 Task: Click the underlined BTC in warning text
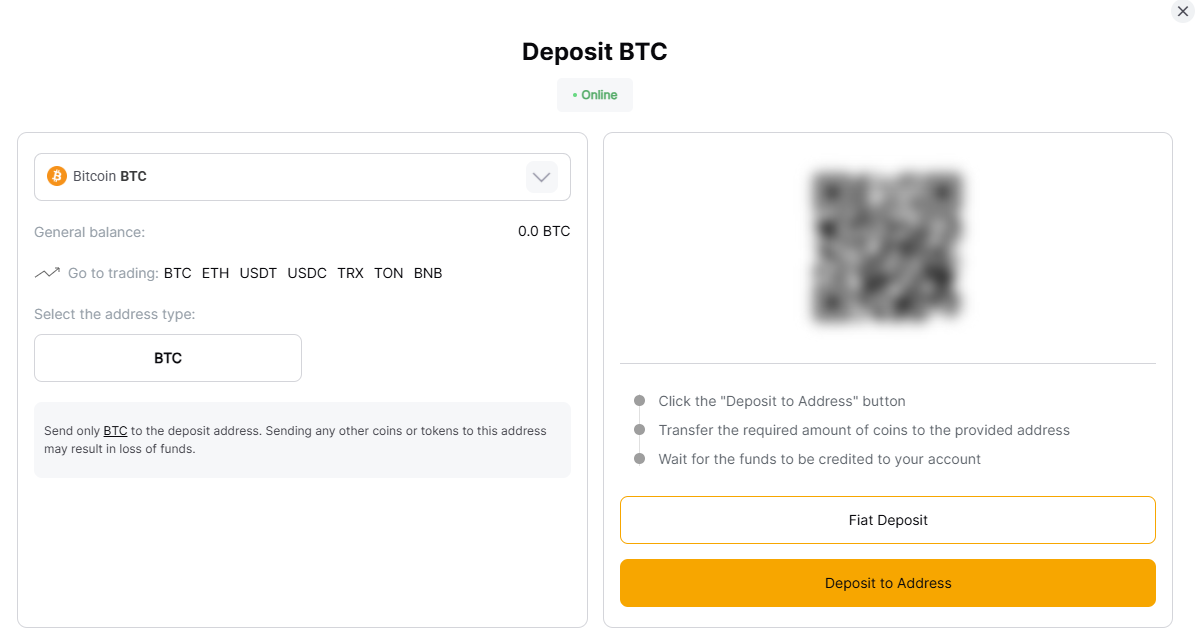(x=115, y=431)
